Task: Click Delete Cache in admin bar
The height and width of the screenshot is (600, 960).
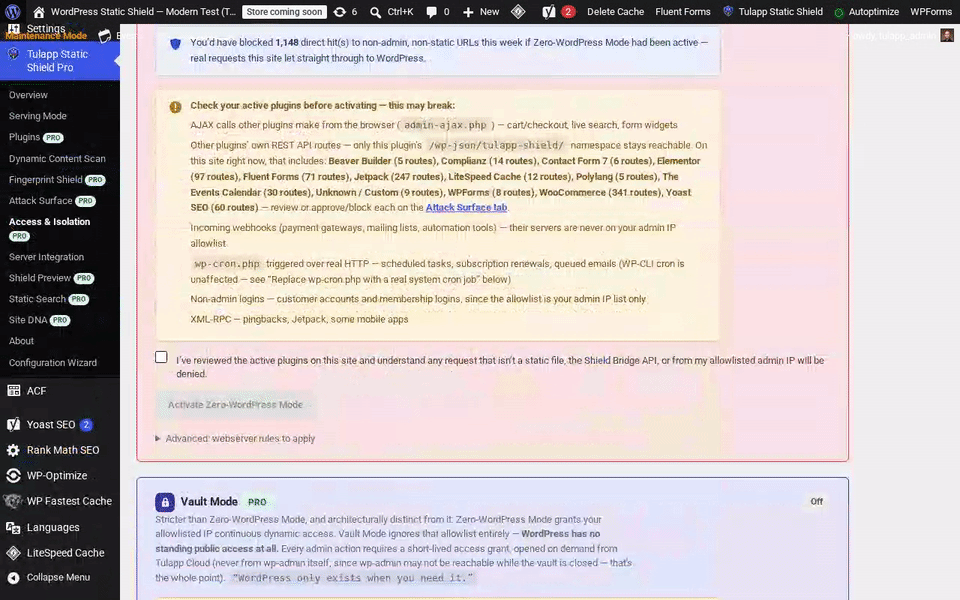Action: 615,12
